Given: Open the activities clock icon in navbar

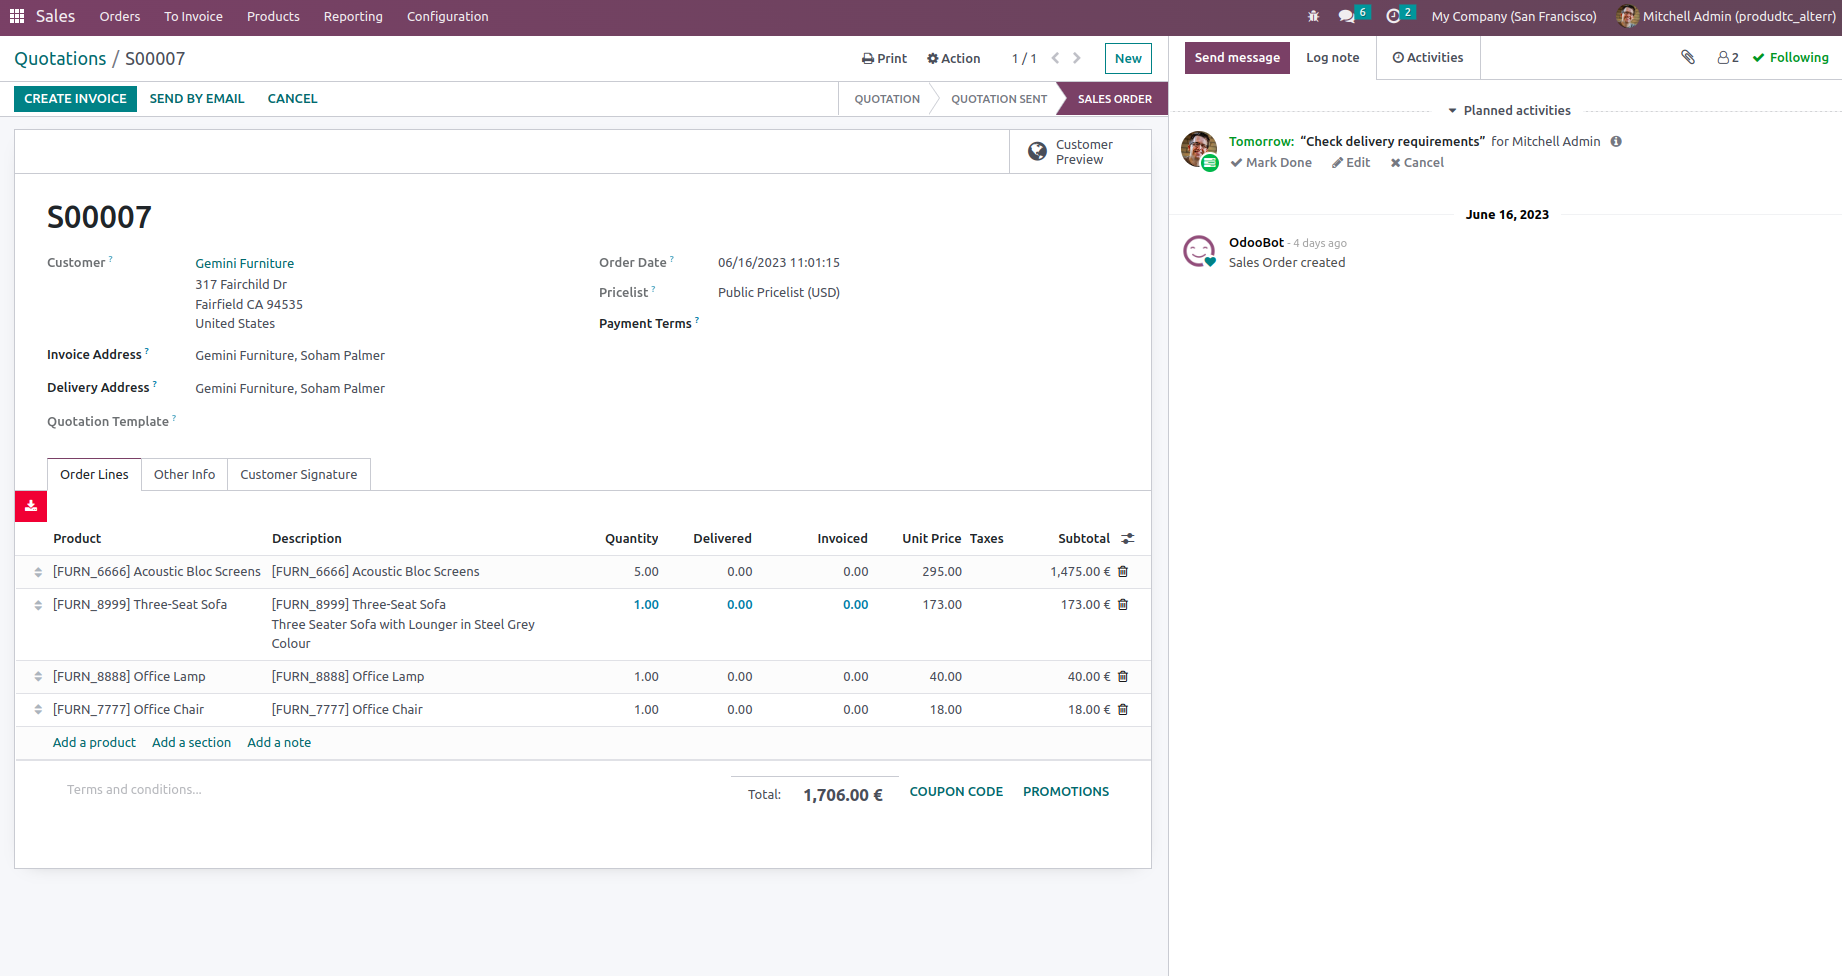Looking at the screenshot, I should pyautogui.click(x=1394, y=16).
